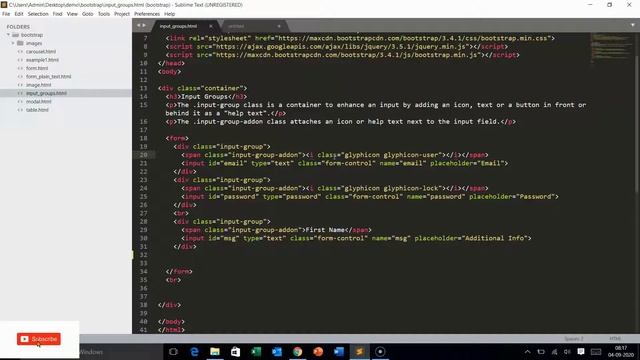Click the network icon in system tray
This screenshot has height=360, width=640.
pos(554,351)
